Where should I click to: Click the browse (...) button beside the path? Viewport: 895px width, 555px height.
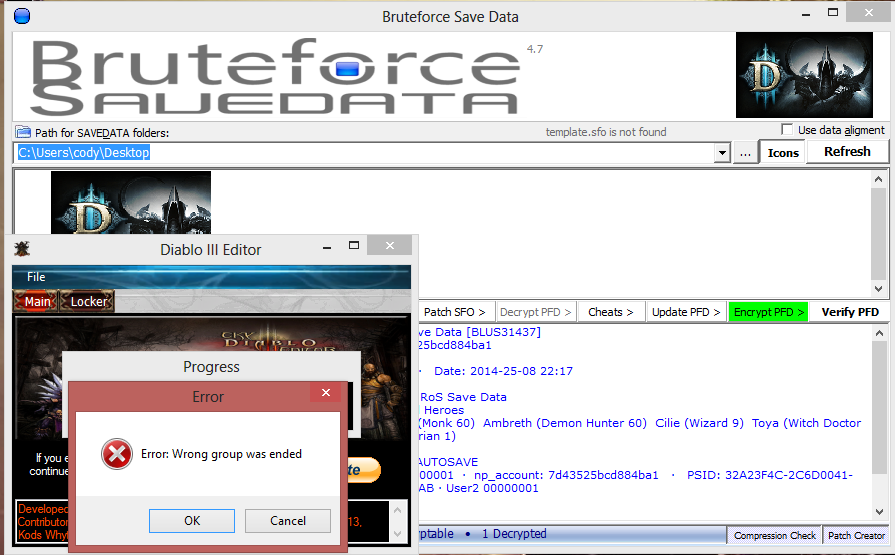coord(745,153)
